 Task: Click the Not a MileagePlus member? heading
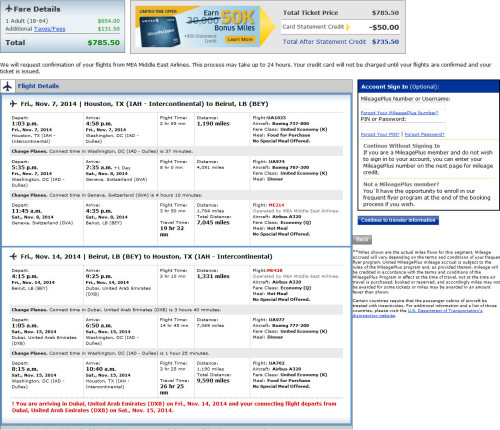coord(401,184)
